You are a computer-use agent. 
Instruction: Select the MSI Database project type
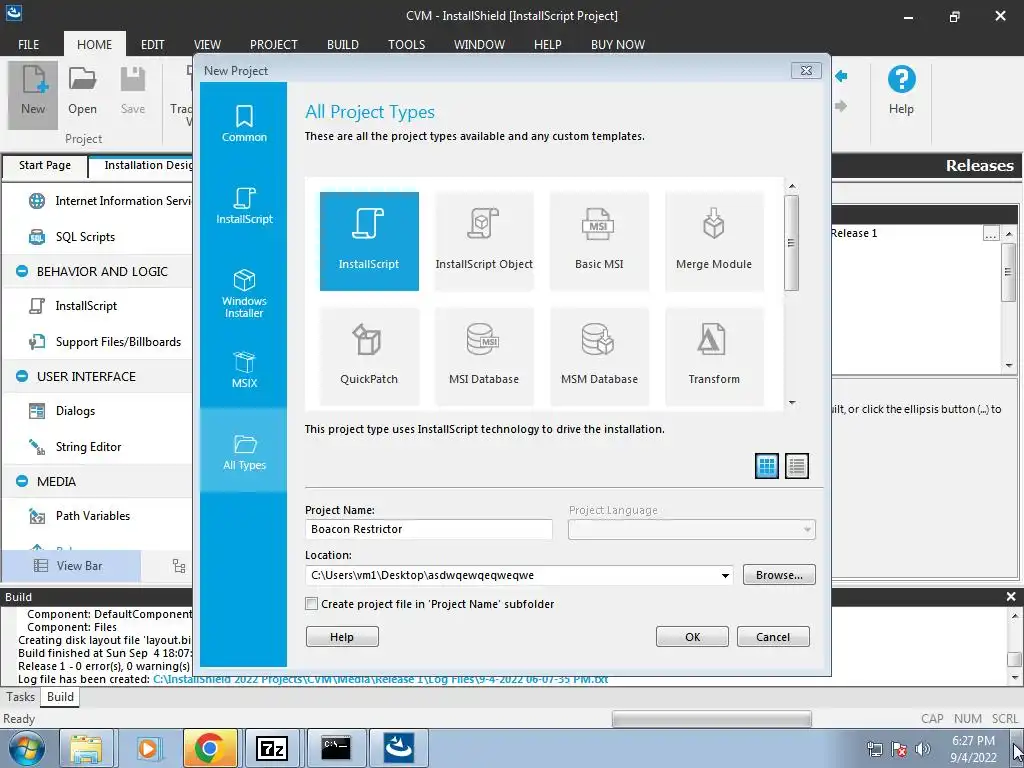click(x=484, y=357)
